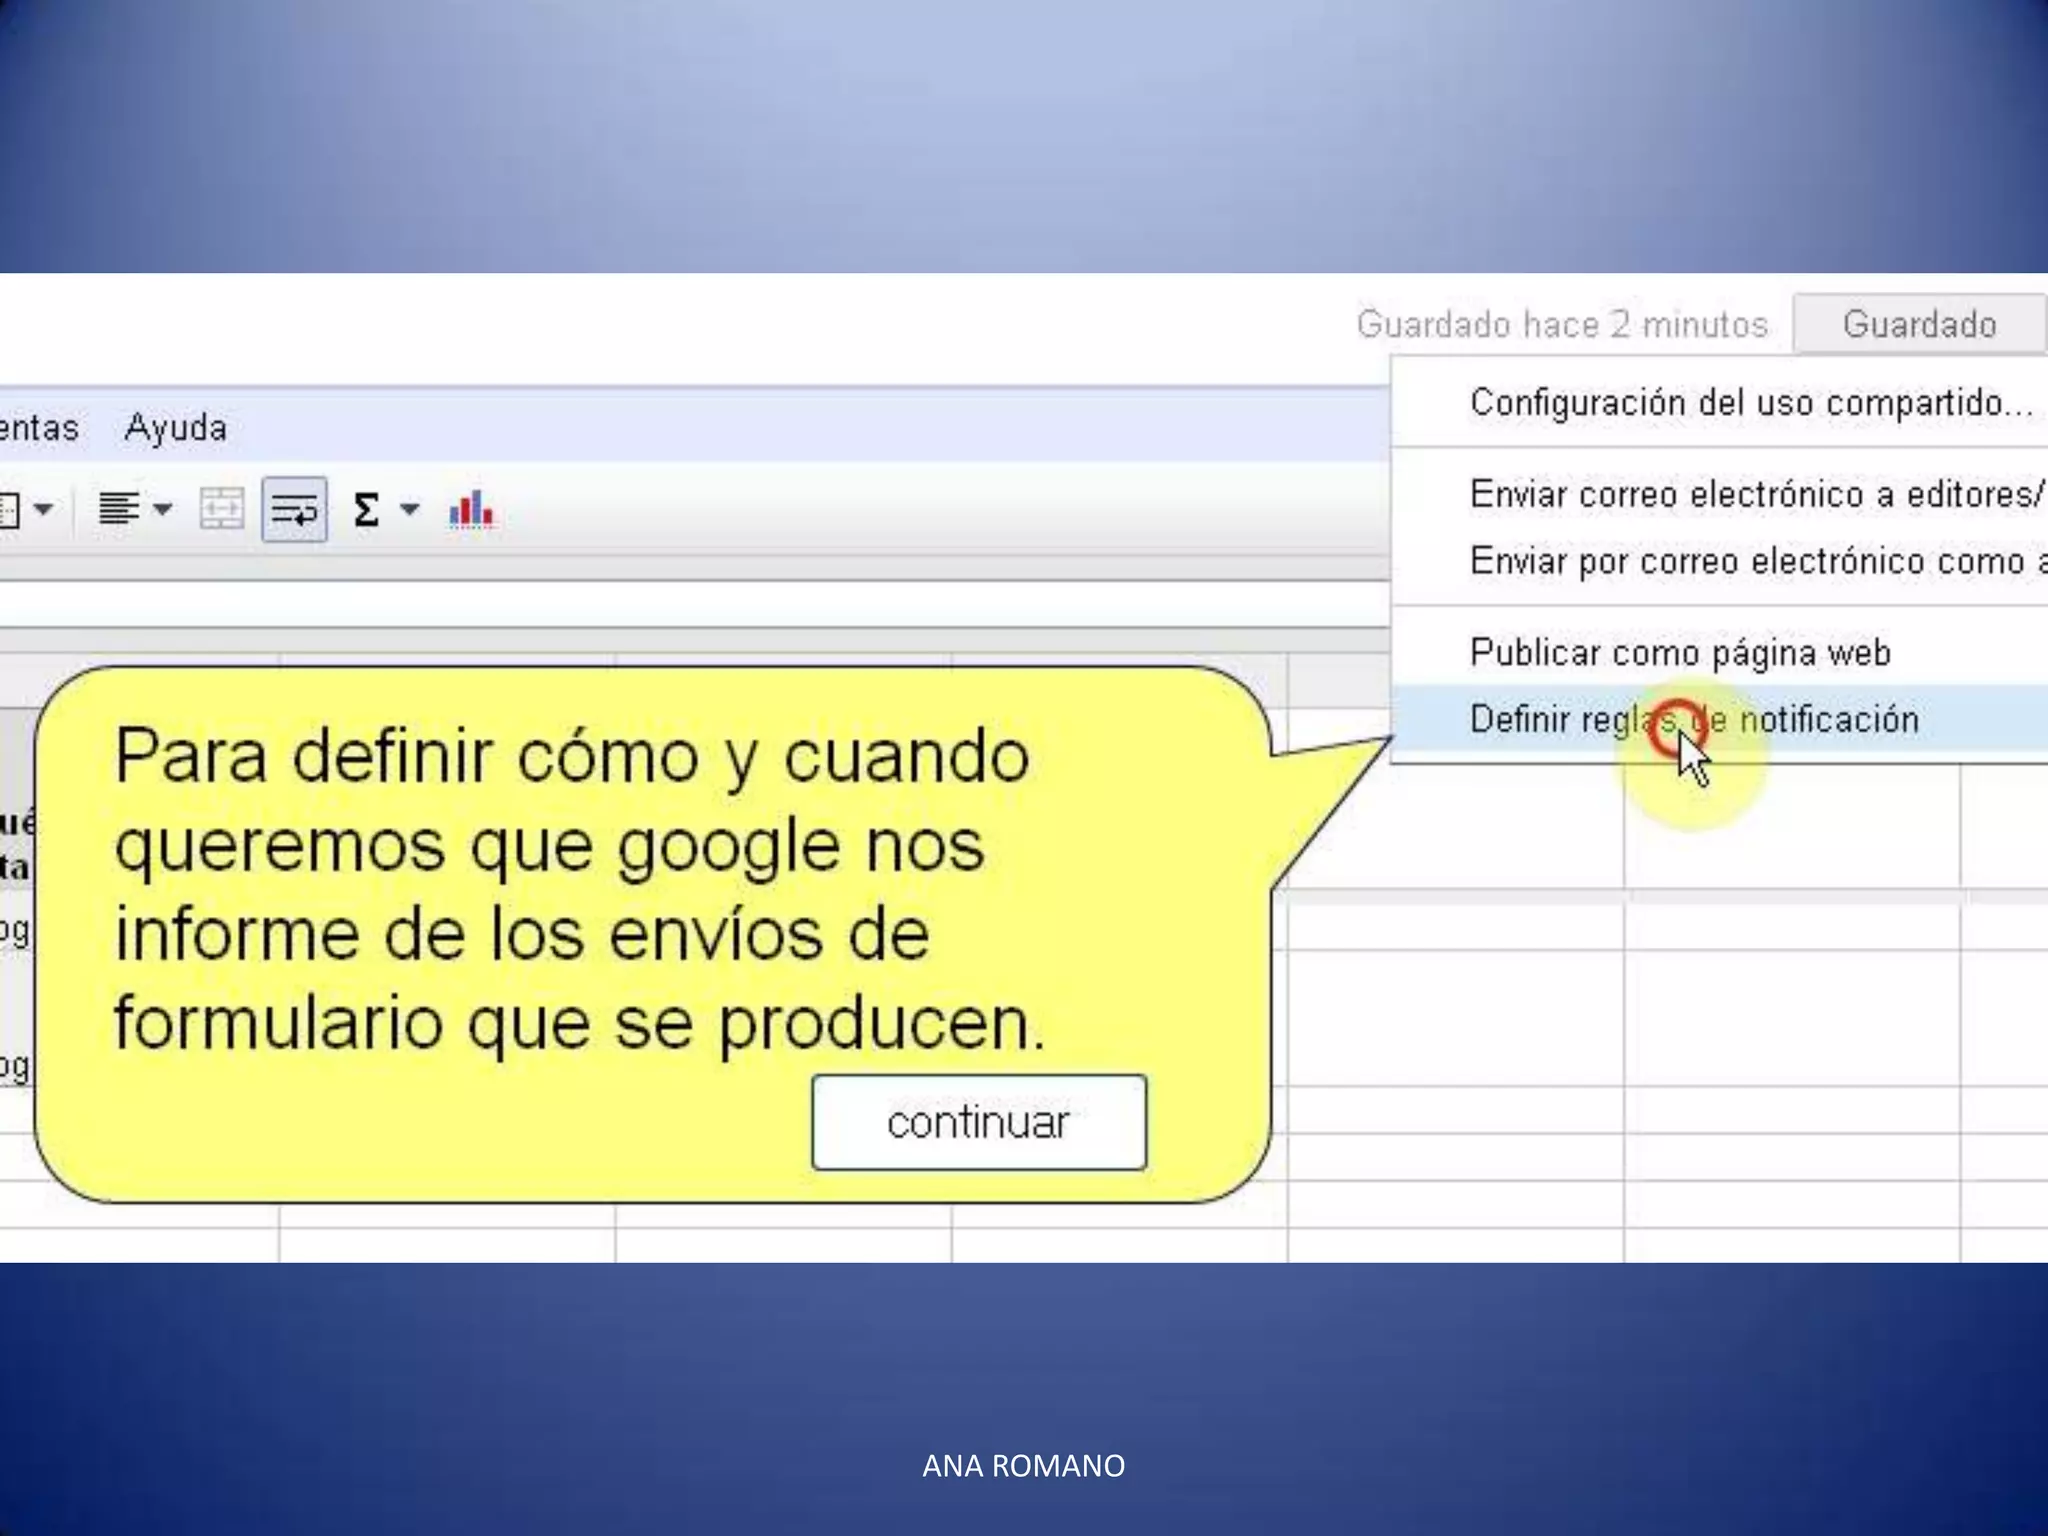Open the partially visible Herramientas menu

[x=38, y=428]
